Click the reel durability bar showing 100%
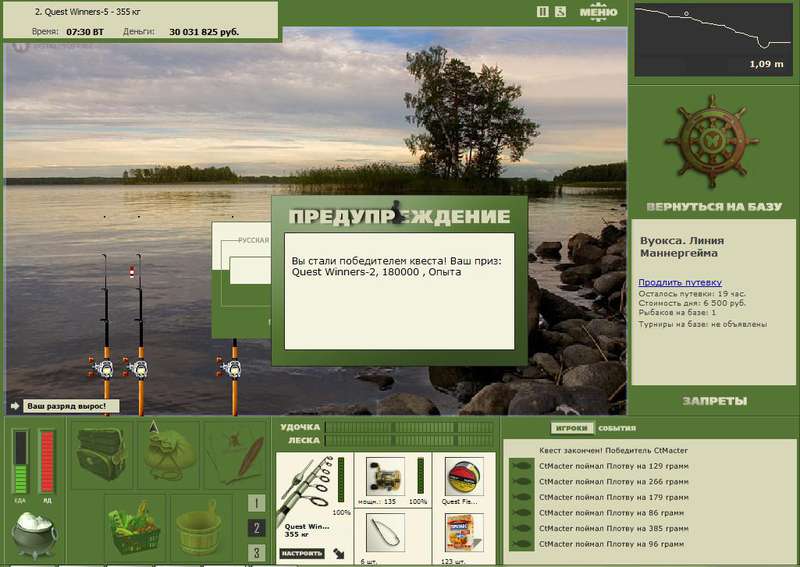 (420, 477)
